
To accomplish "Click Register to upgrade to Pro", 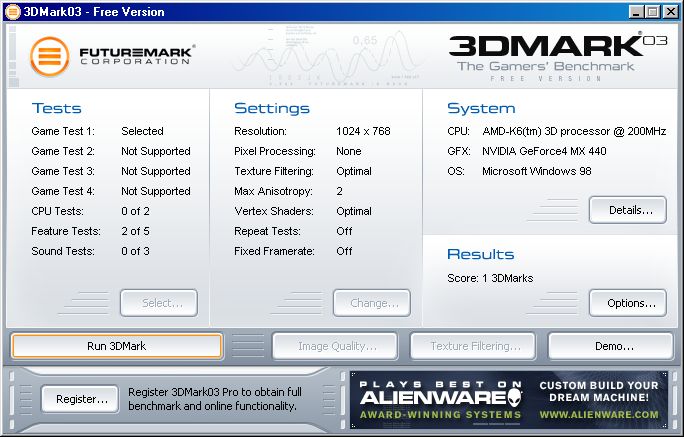I will 80,399.
